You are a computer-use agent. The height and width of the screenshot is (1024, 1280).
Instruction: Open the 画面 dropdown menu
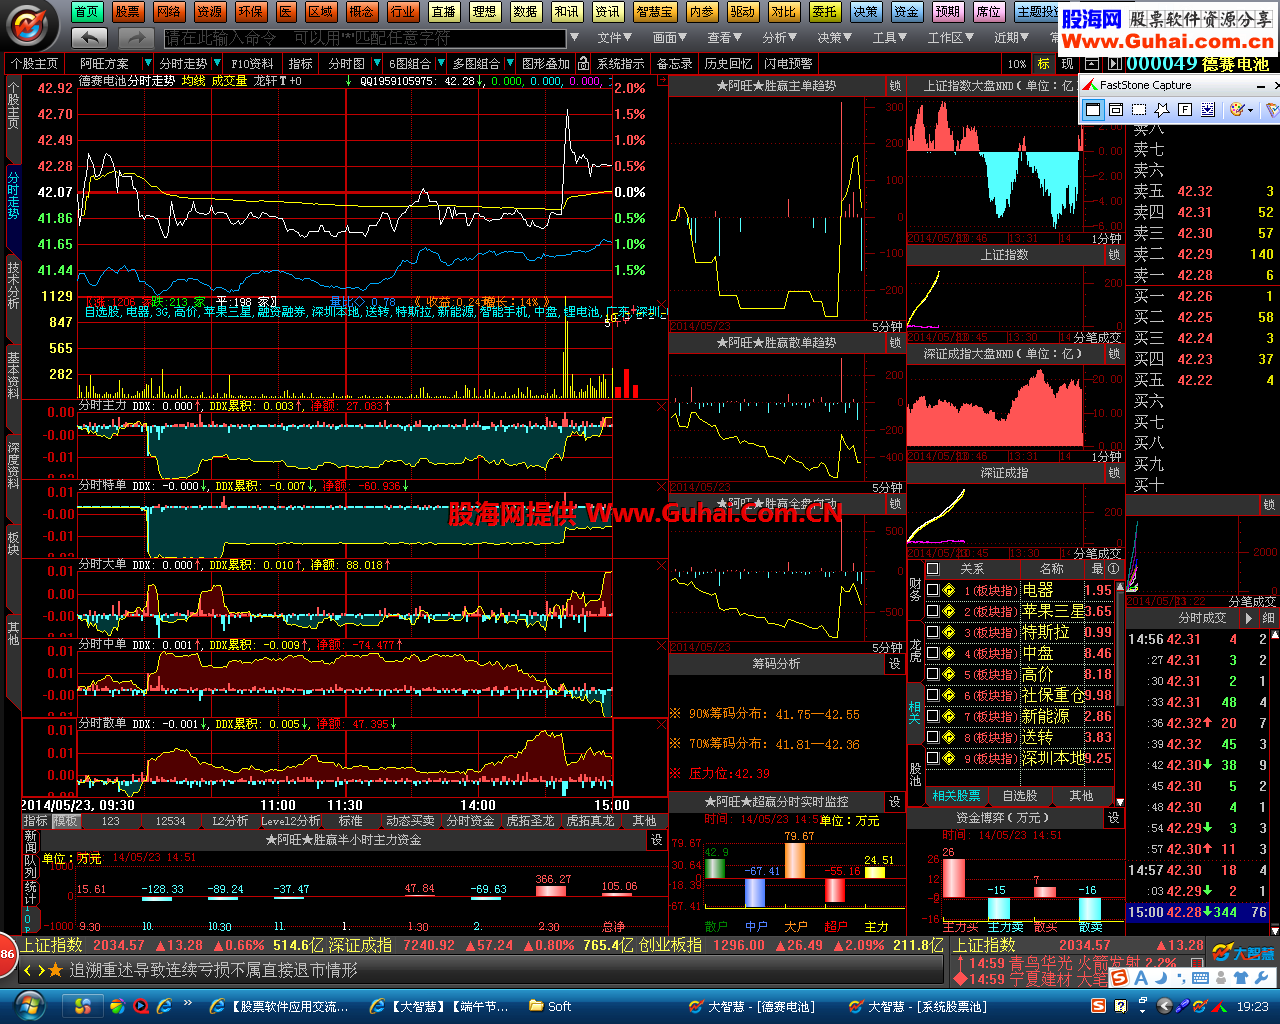click(x=670, y=38)
